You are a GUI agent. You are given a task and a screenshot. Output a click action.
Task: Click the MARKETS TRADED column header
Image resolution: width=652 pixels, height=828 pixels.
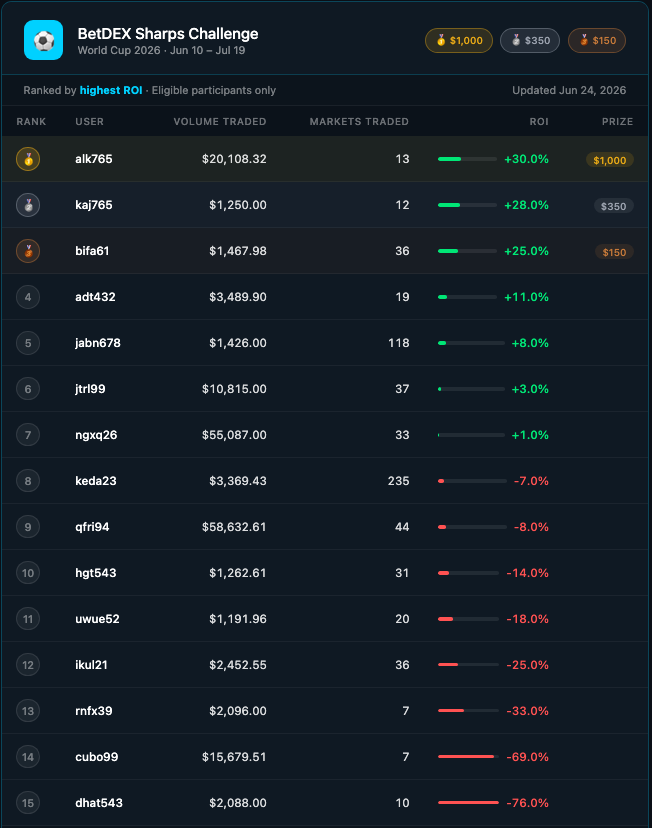359,121
